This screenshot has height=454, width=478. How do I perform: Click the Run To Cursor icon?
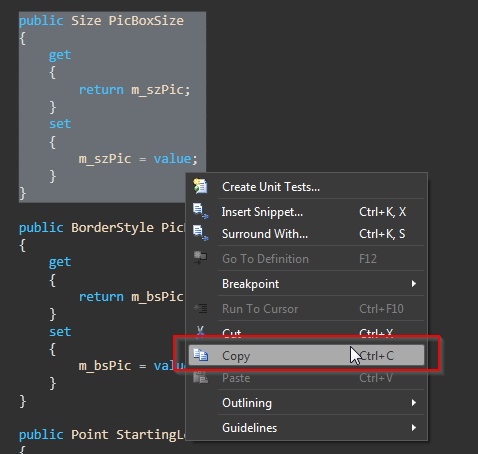(201, 308)
